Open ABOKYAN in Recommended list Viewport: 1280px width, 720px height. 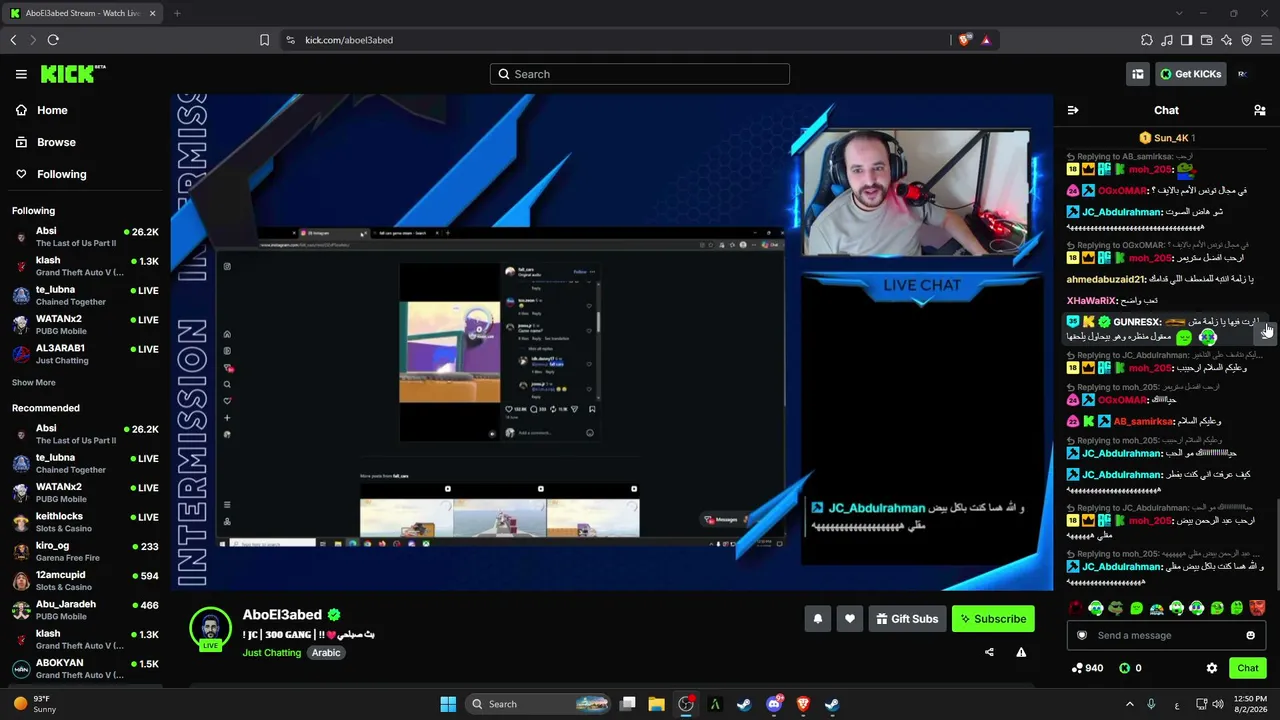coord(86,668)
